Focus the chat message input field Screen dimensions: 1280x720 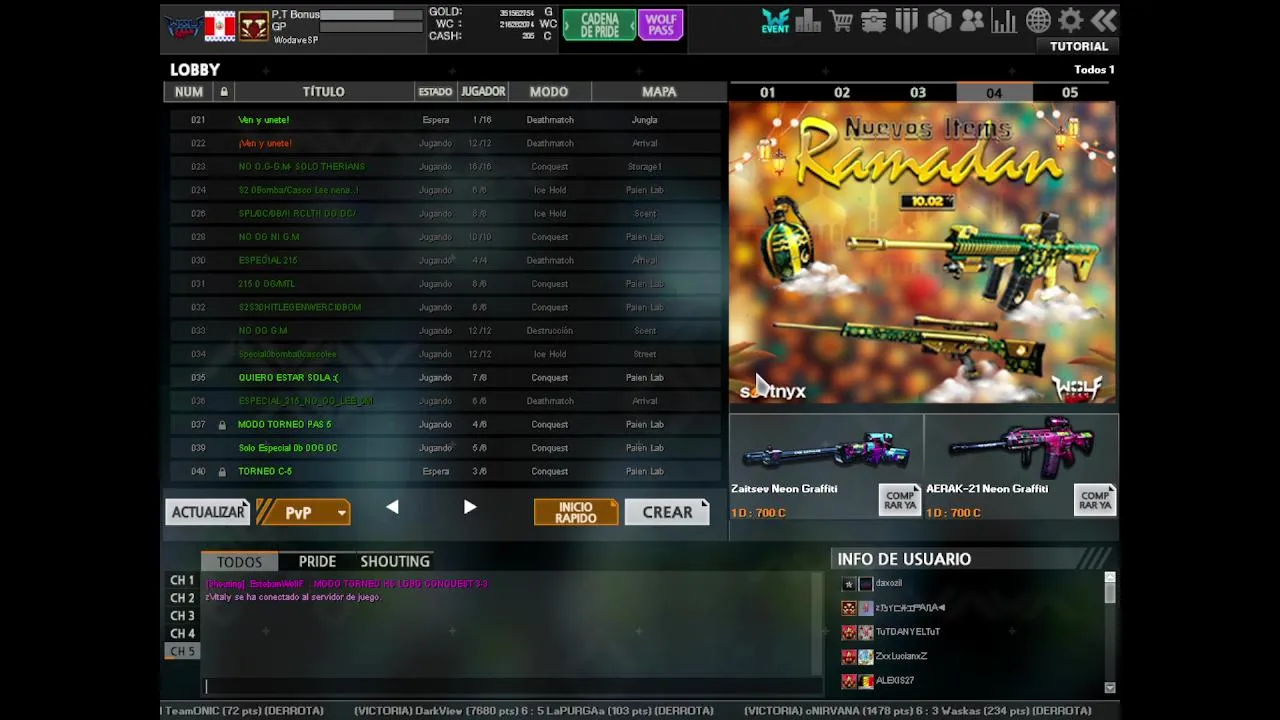coord(512,686)
